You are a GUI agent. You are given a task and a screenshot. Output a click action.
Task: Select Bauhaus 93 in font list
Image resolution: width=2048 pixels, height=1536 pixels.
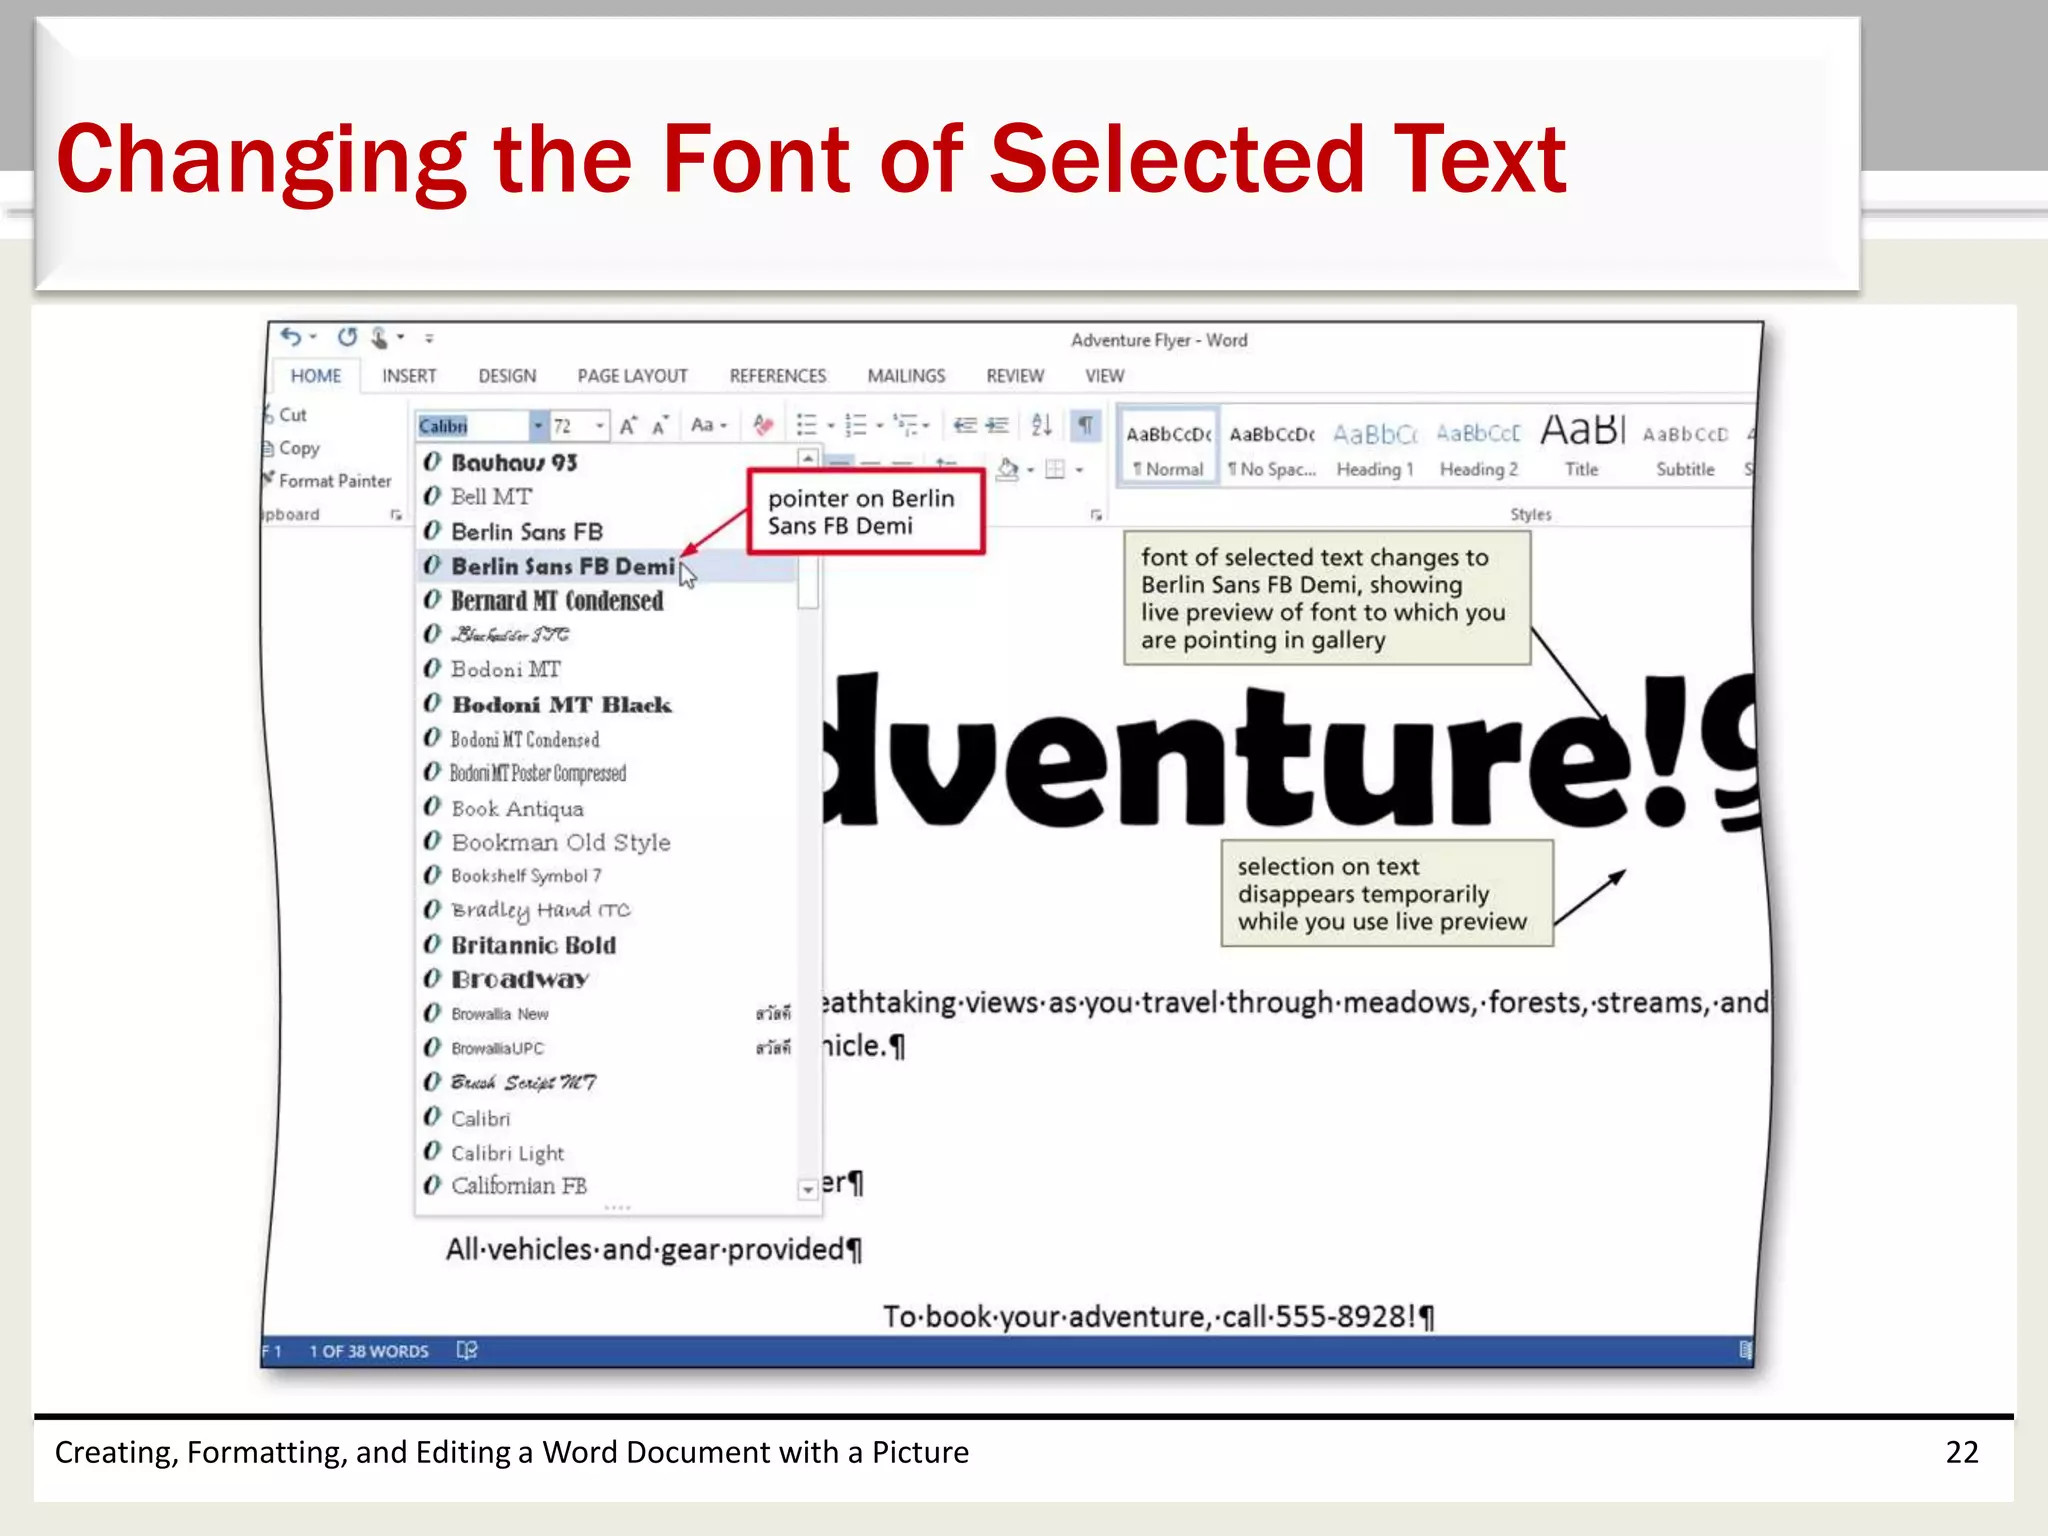(x=606, y=462)
